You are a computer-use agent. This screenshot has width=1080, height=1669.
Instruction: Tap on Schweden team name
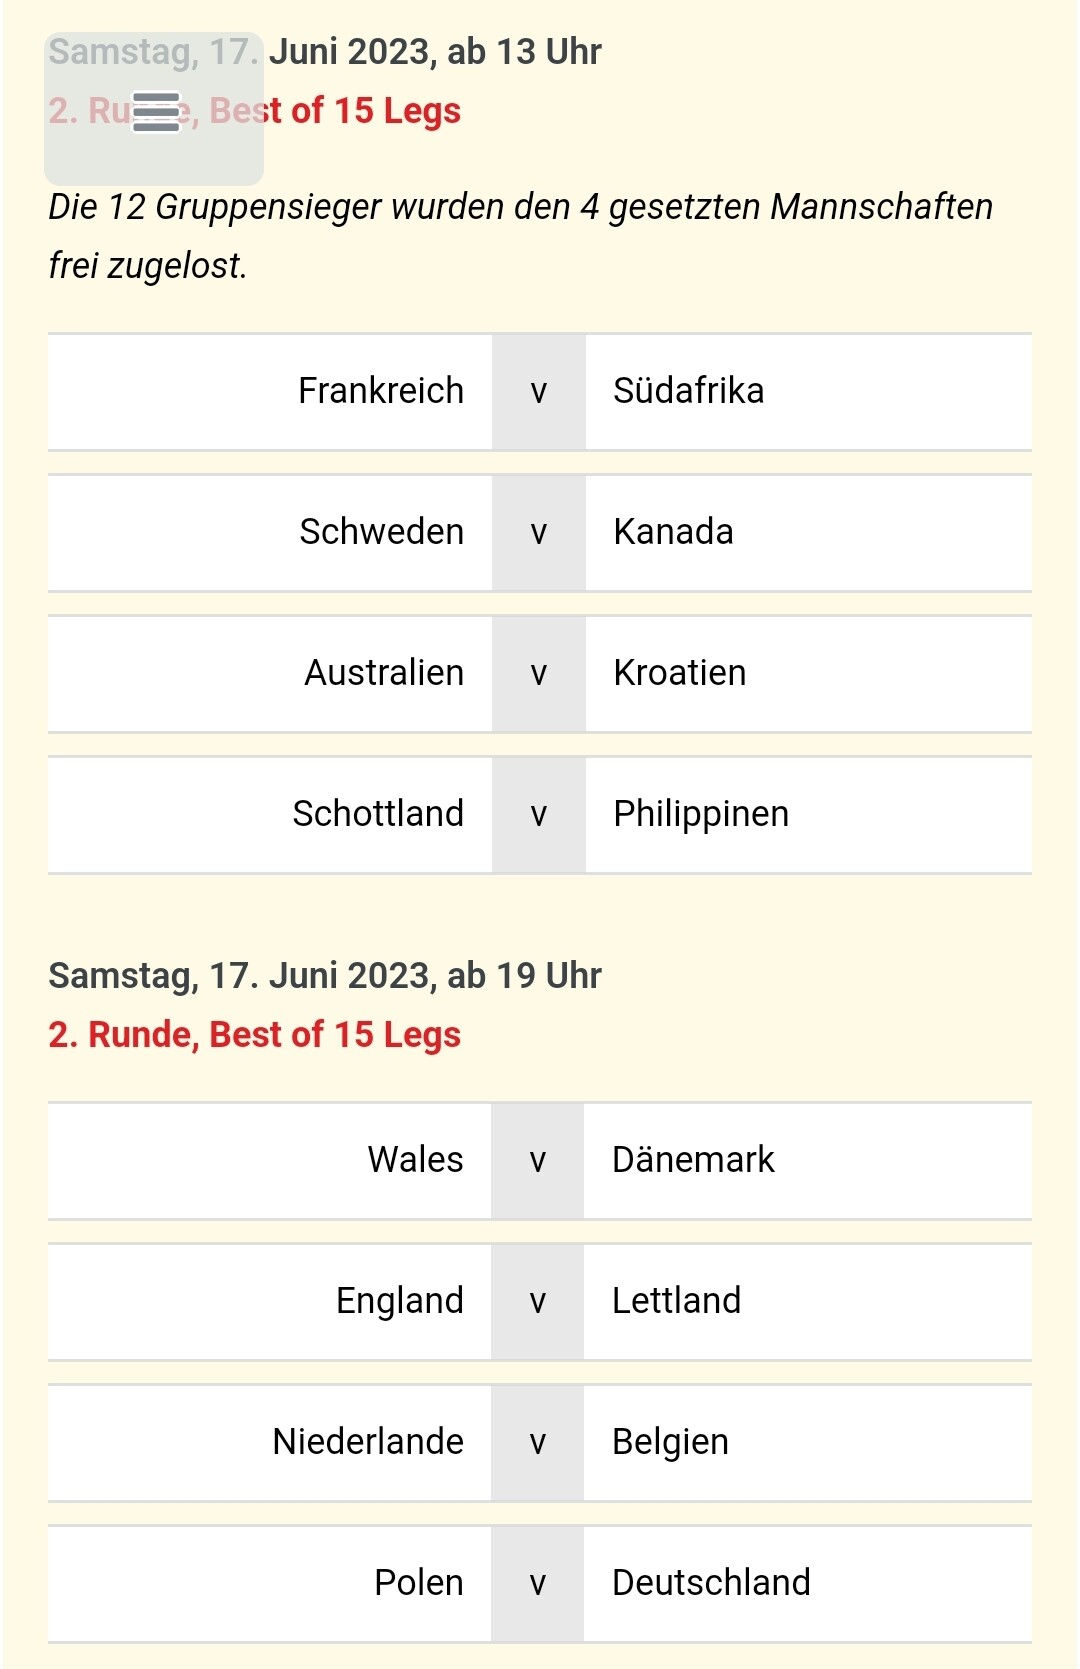point(381,532)
